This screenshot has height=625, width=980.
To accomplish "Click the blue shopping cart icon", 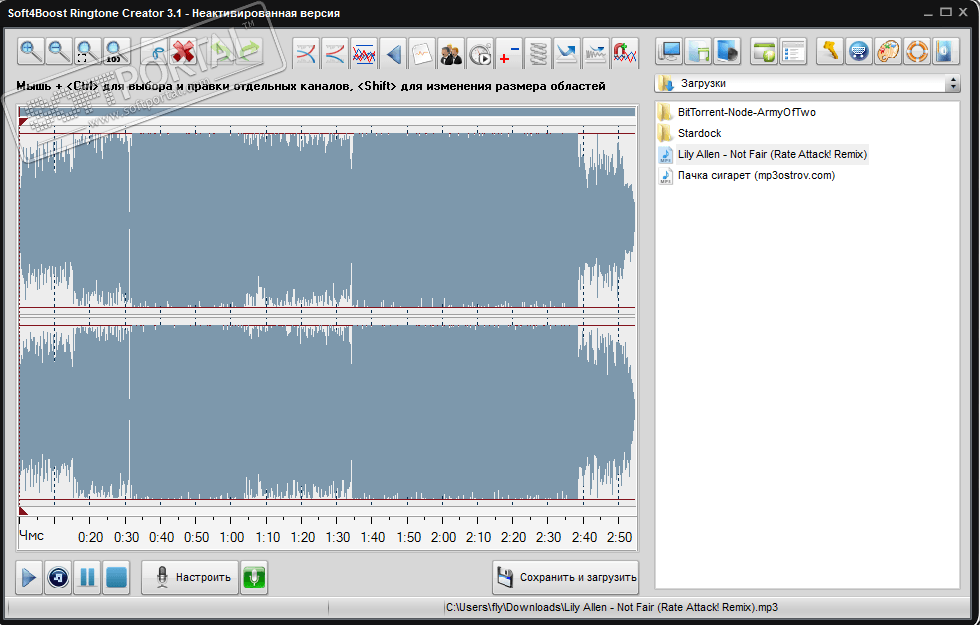I will coord(859,51).
